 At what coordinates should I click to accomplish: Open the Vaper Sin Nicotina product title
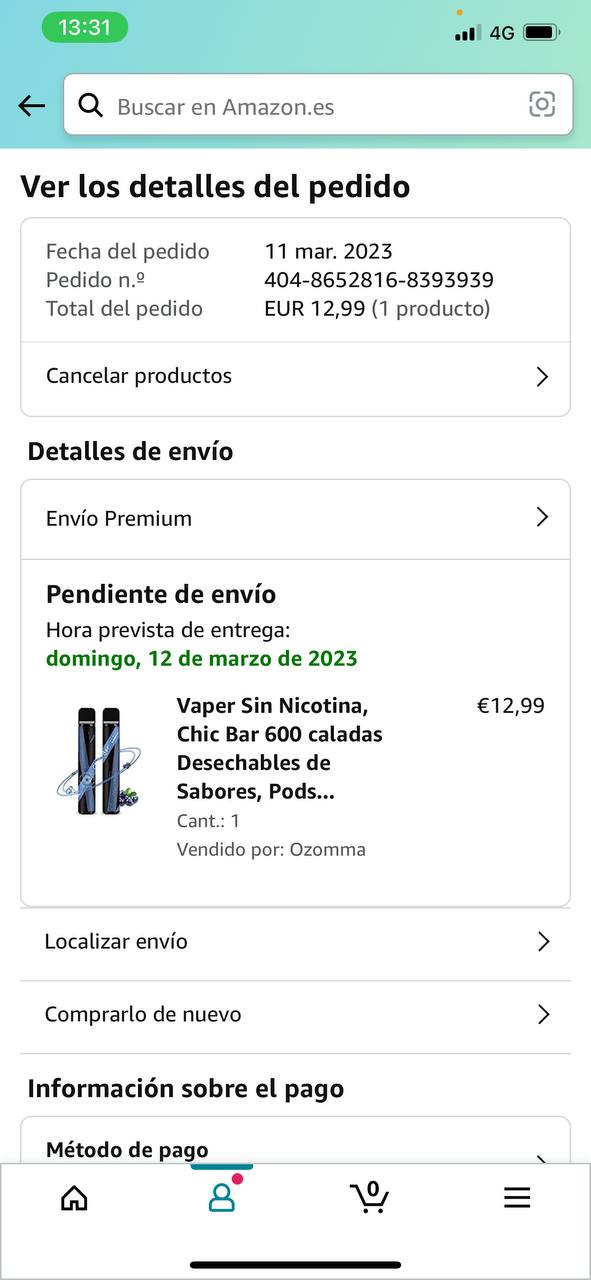pos(280,749)
